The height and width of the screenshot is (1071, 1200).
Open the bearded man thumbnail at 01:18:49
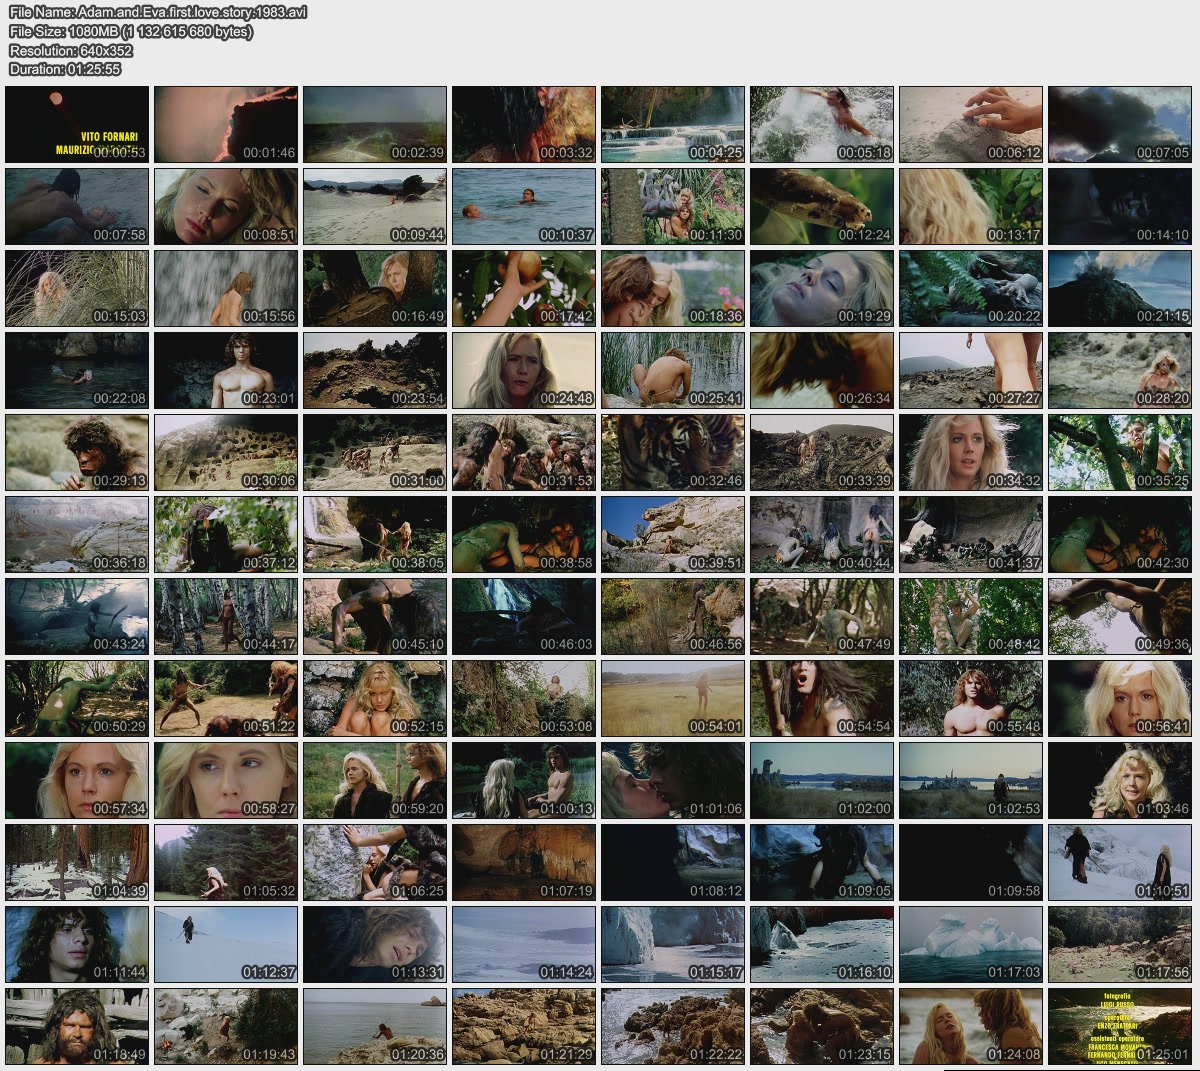pyautogui.click(x=77, y=1026)
